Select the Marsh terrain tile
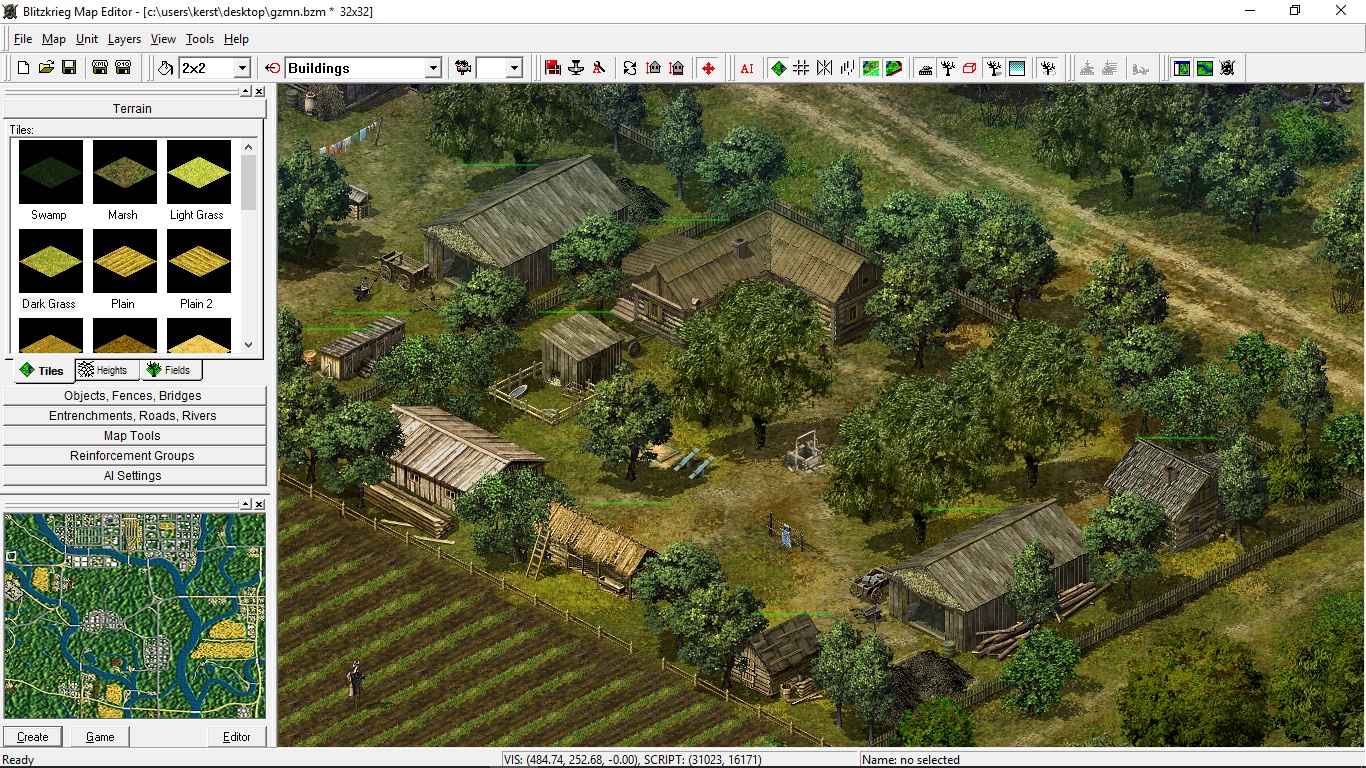The image size is (1366, 768). tap(123, 181)
